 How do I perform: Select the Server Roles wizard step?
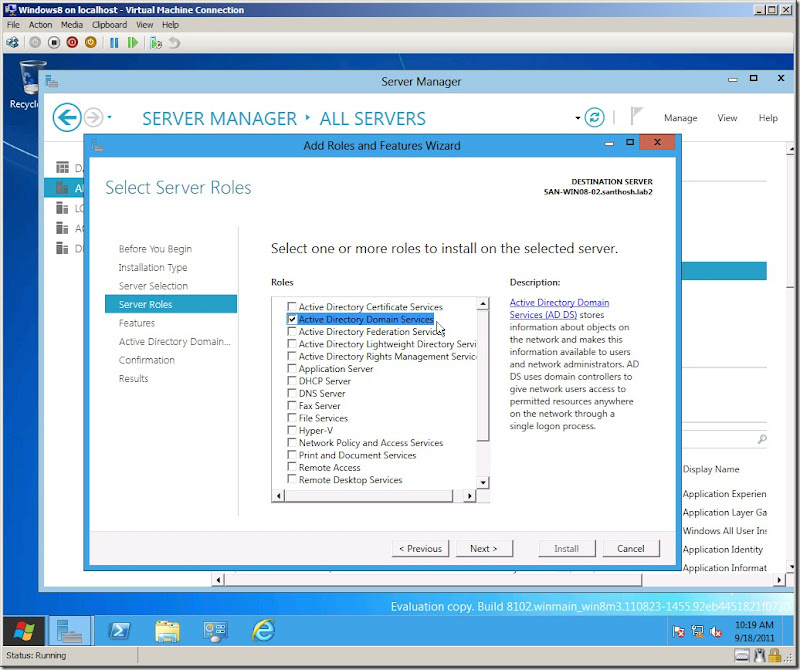coord(171,304)
